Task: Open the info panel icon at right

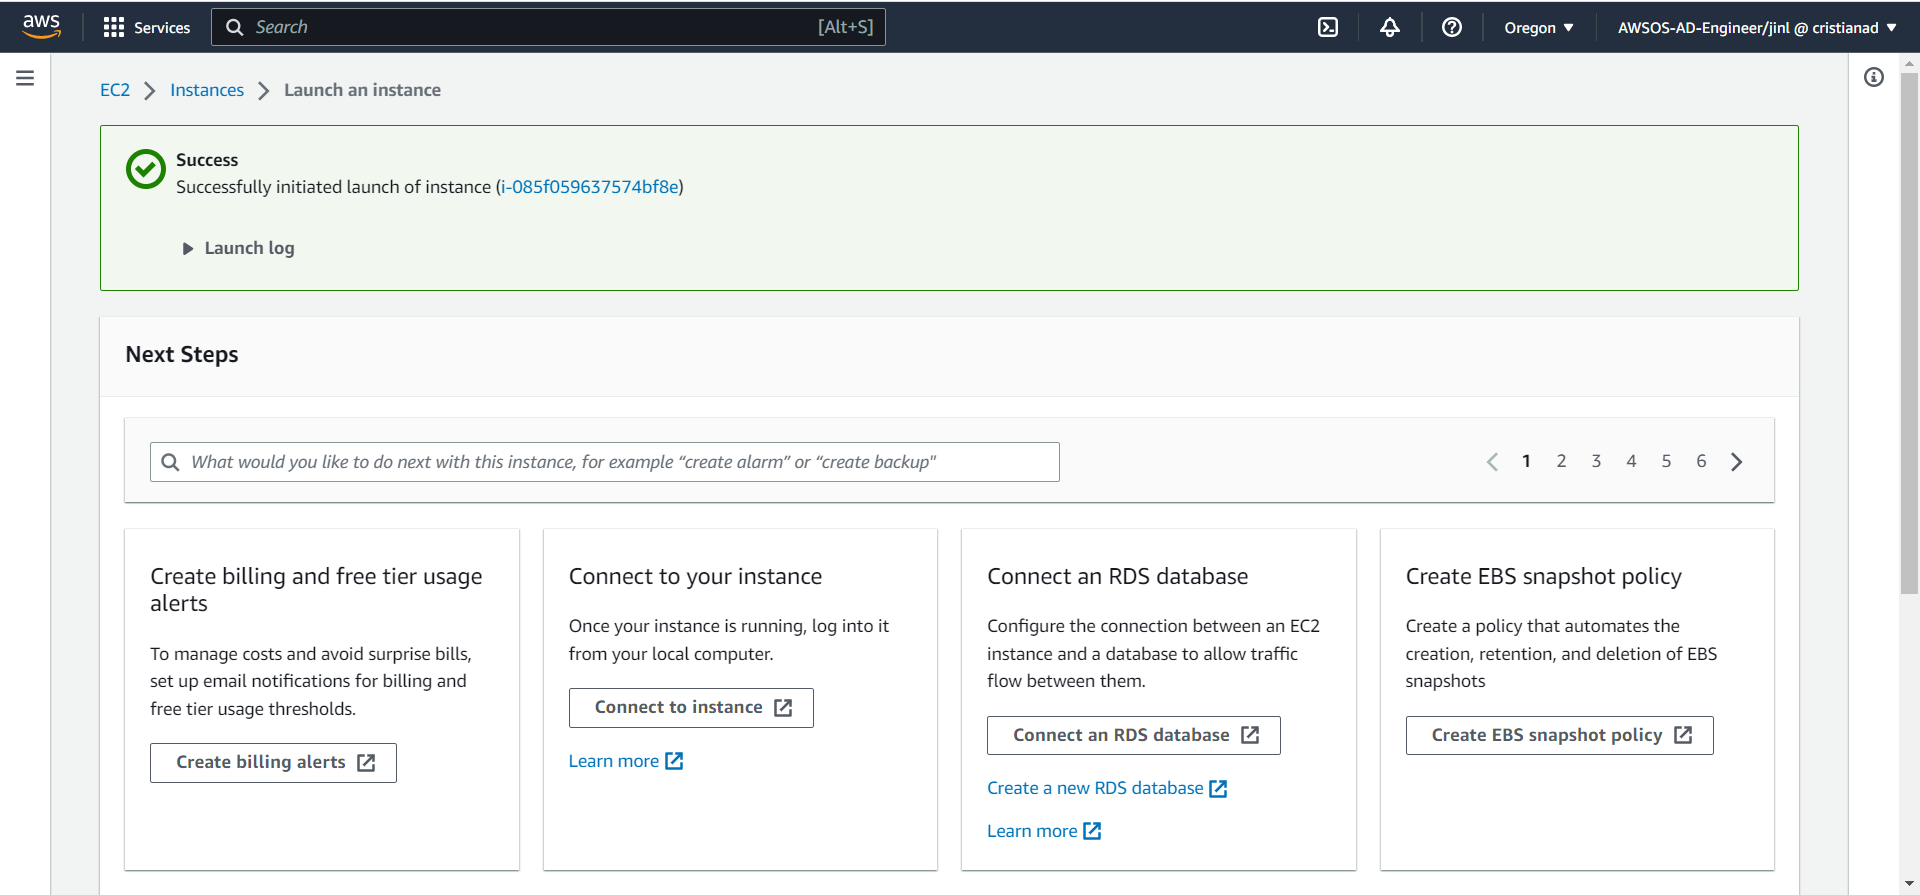Action: coord(1874,77)
